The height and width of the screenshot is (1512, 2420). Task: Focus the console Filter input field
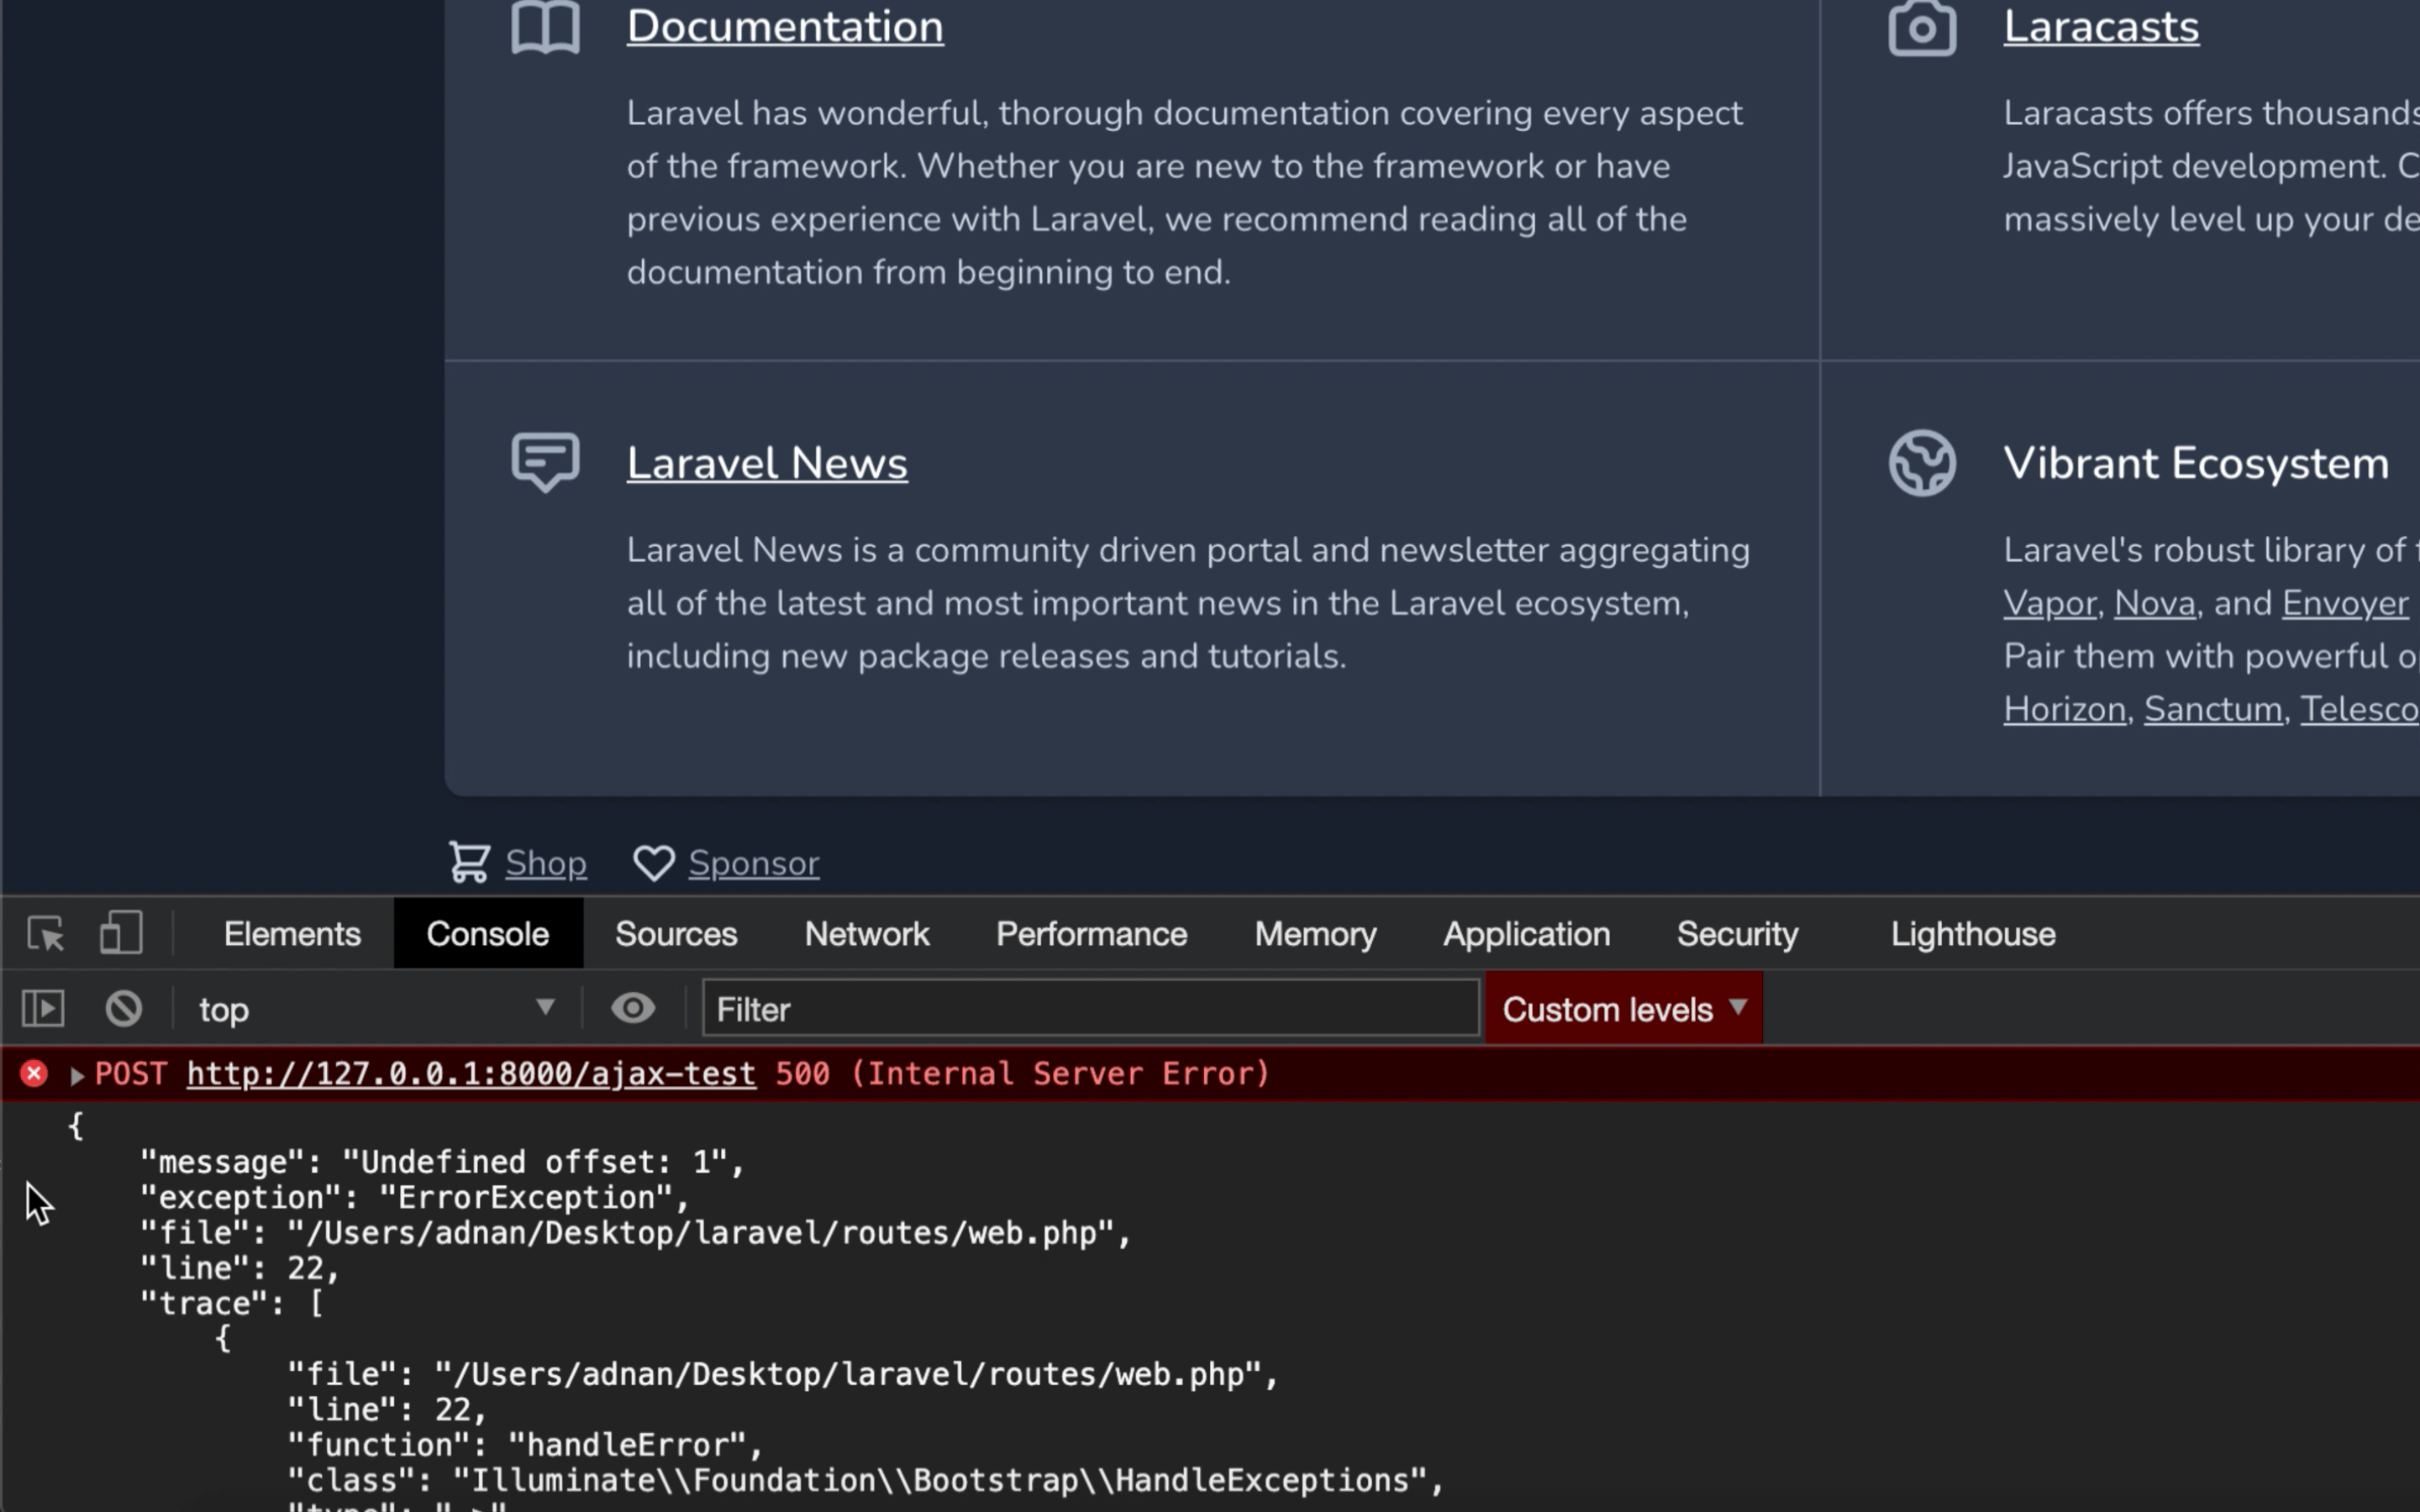point(1091,1008)
